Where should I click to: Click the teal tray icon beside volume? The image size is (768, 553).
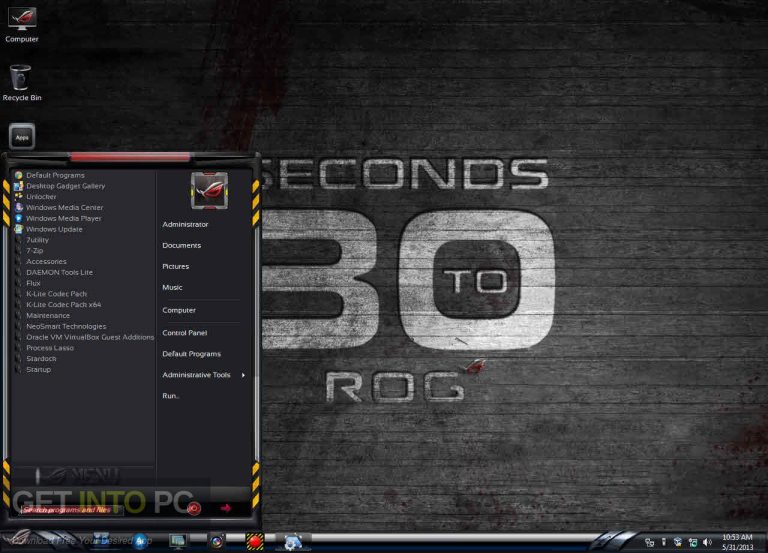(693, 542)
